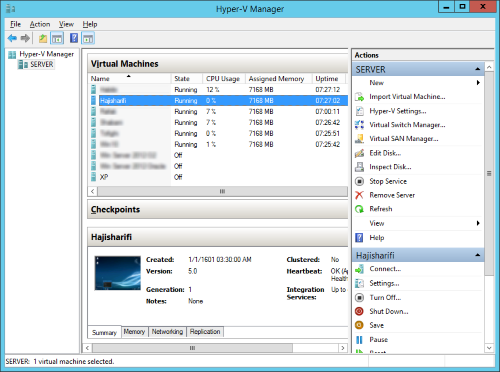Click the Import Virtual Machine icon
The height and width of the screenshot is (372, 500).
(359, 97)
